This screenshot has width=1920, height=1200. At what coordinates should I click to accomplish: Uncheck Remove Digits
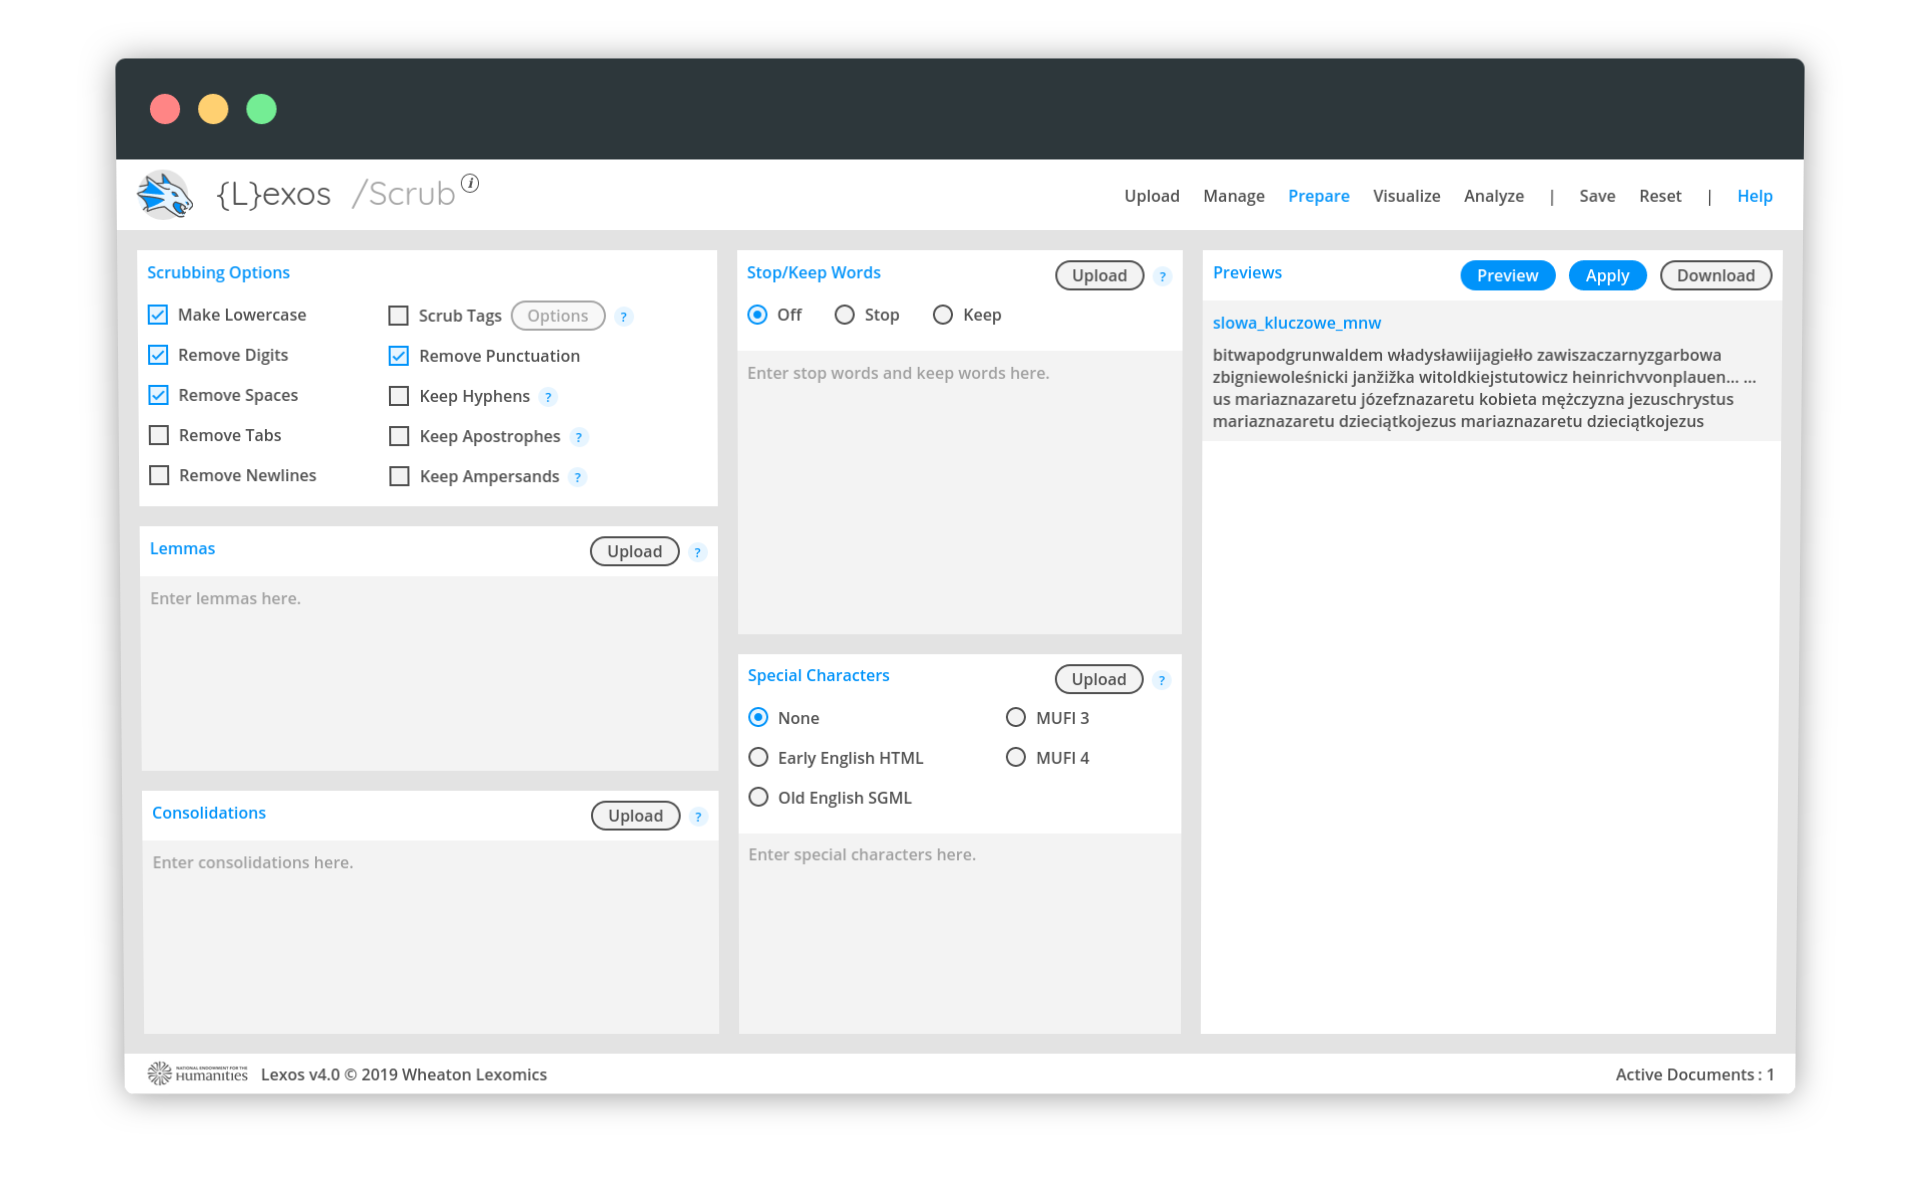(158, 355)
